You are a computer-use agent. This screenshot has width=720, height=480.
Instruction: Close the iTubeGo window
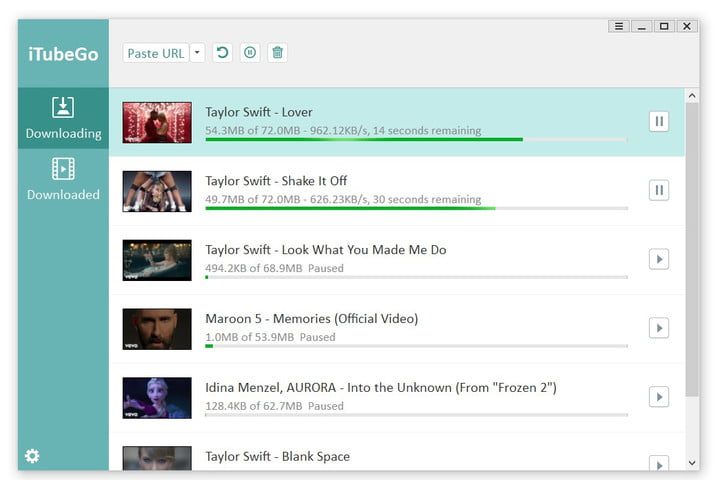point(686,26)
